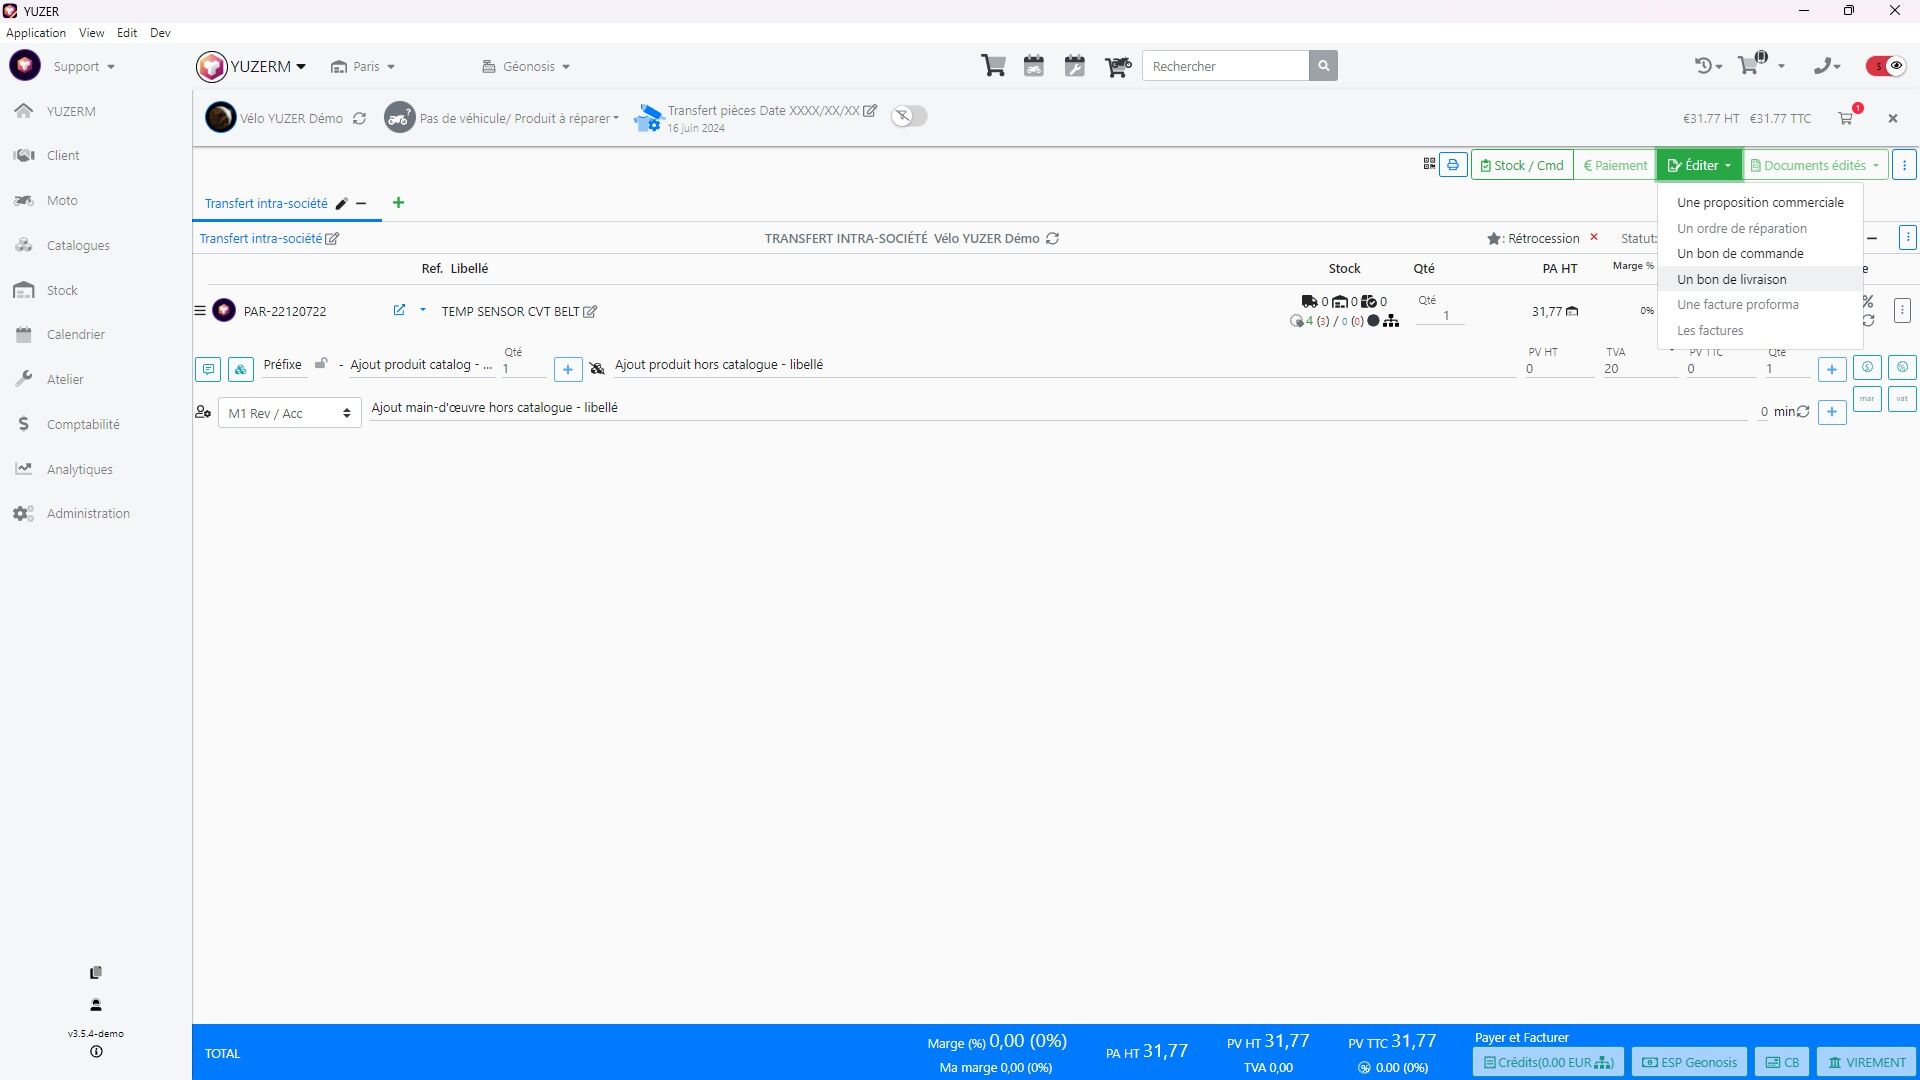Viewport: 1920px width, 1080px height.
Task: Toggle the red eye visibility switch
Action: coord(1886,66)
